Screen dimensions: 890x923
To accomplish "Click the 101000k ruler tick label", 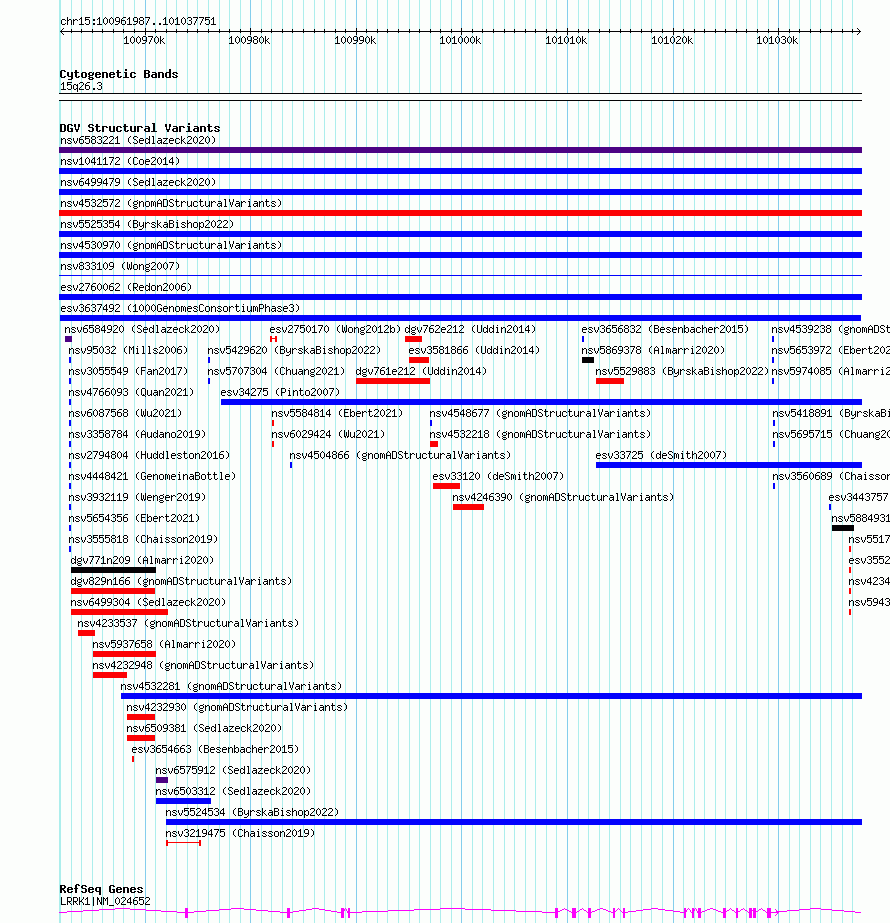I will click(460, 41).
